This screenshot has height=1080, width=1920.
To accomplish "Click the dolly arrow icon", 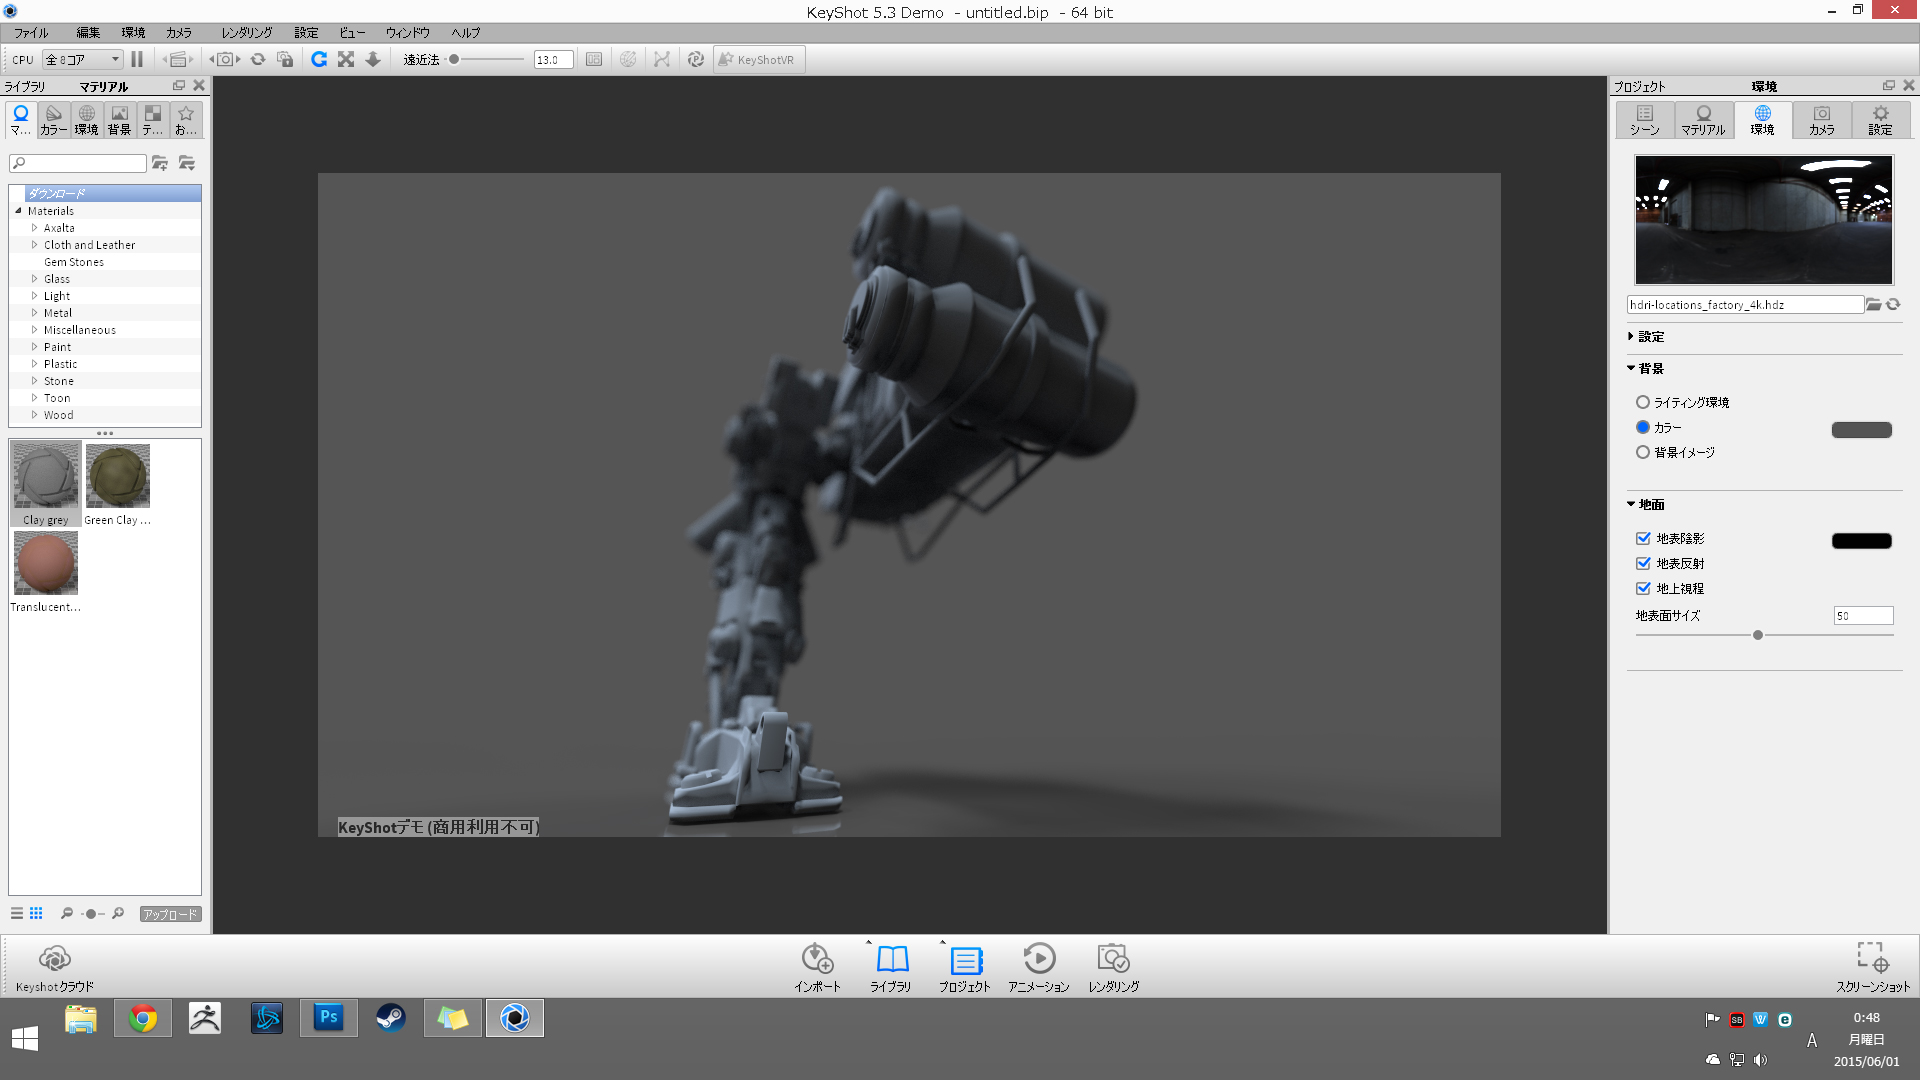I will point(373,59).
